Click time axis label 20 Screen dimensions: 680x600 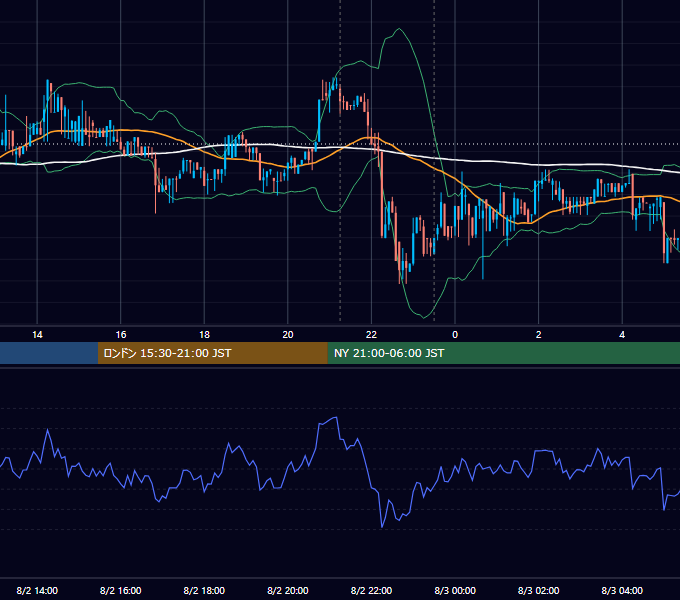click(x=288, y=335)
